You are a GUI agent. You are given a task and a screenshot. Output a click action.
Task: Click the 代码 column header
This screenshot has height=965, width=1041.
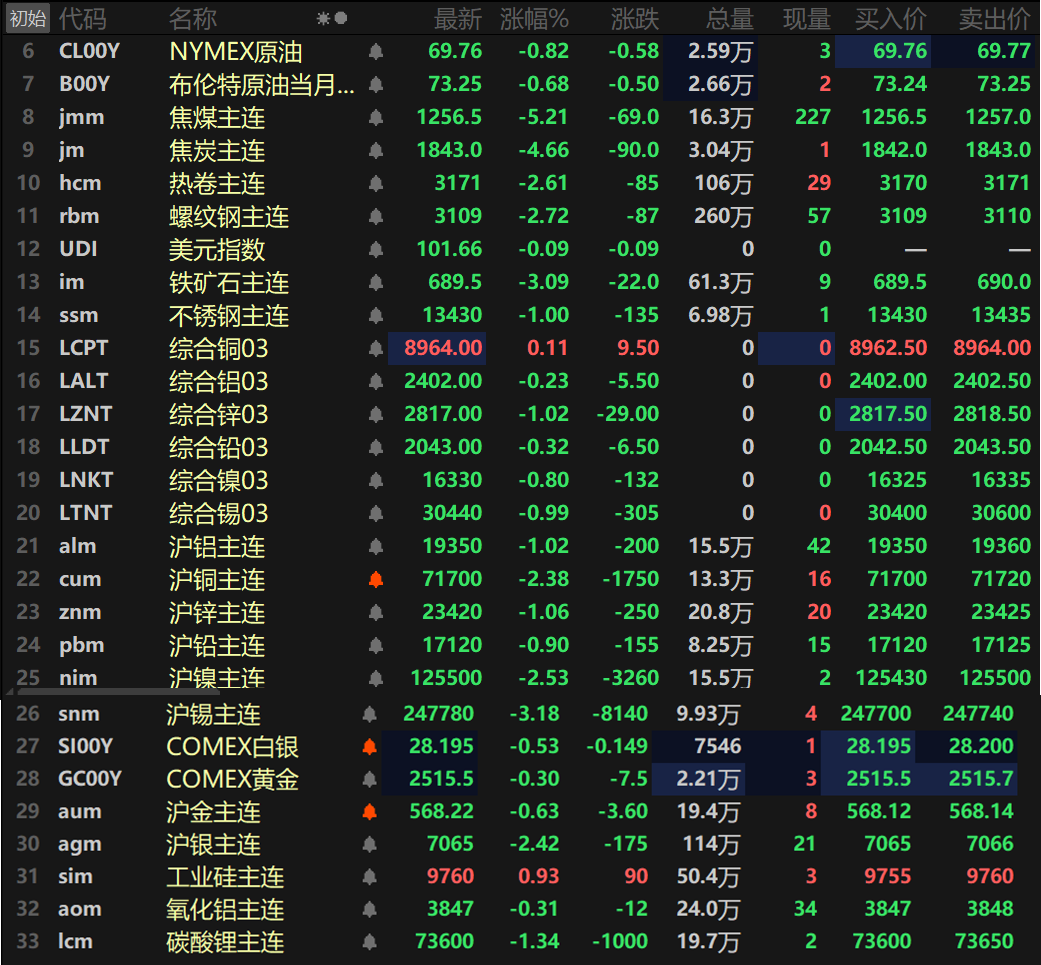[x=81, y=18]
